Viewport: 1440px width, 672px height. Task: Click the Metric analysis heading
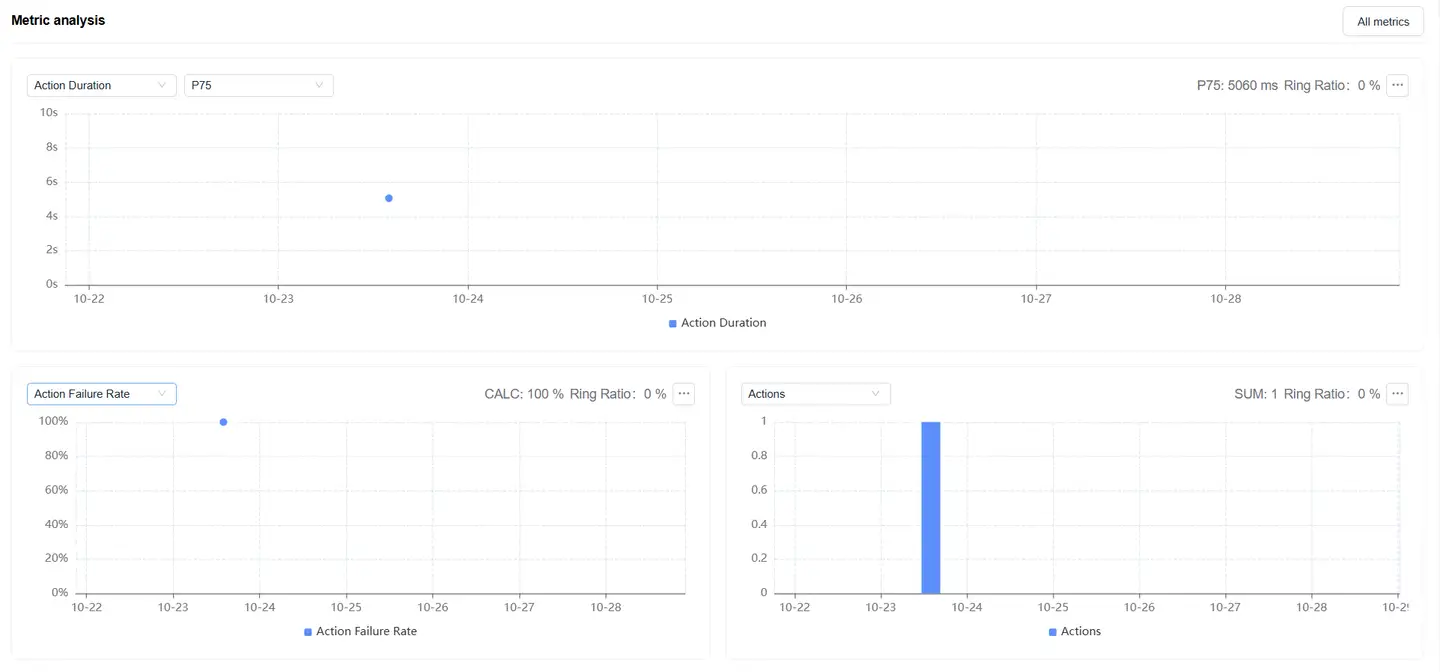pos(58,20)
